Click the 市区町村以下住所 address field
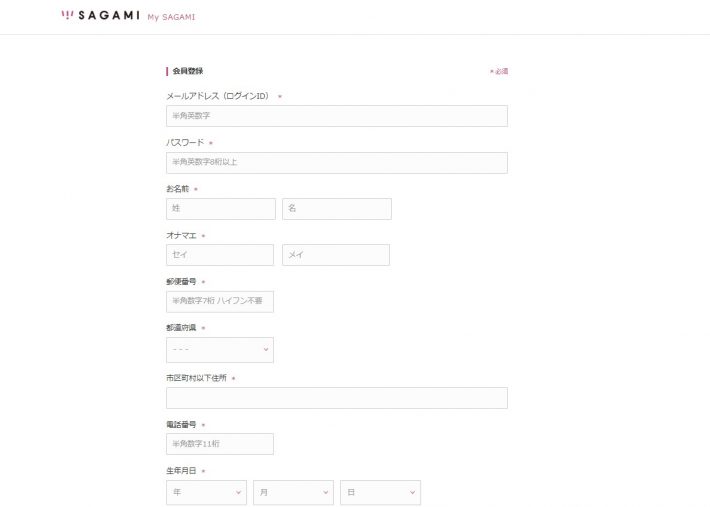 [x=336, y=398]
